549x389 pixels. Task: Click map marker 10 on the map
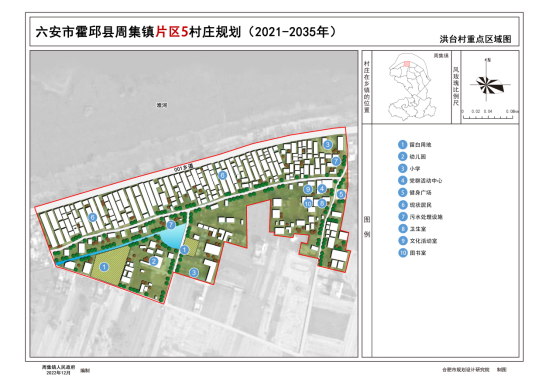pyautogui.click(x=308, y=203)
